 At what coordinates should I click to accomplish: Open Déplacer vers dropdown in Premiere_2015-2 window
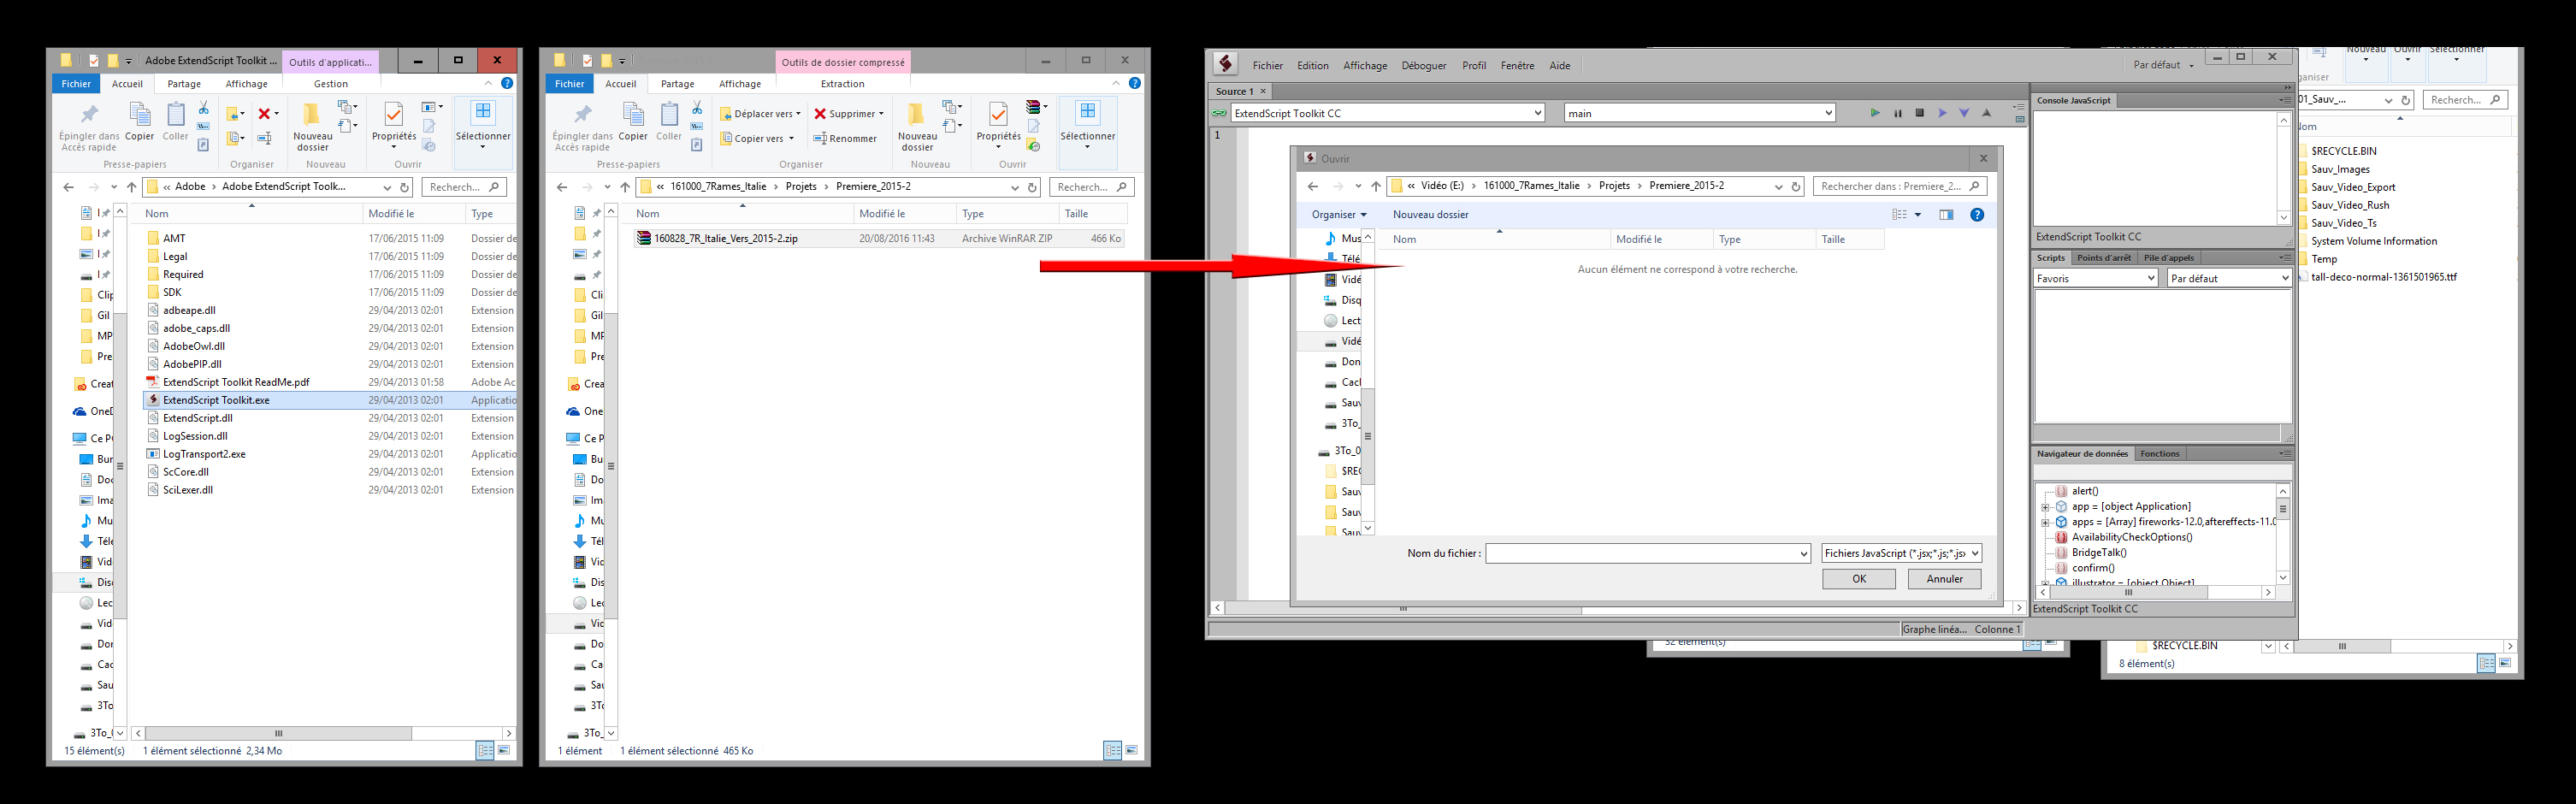click(x=761, y=114)
